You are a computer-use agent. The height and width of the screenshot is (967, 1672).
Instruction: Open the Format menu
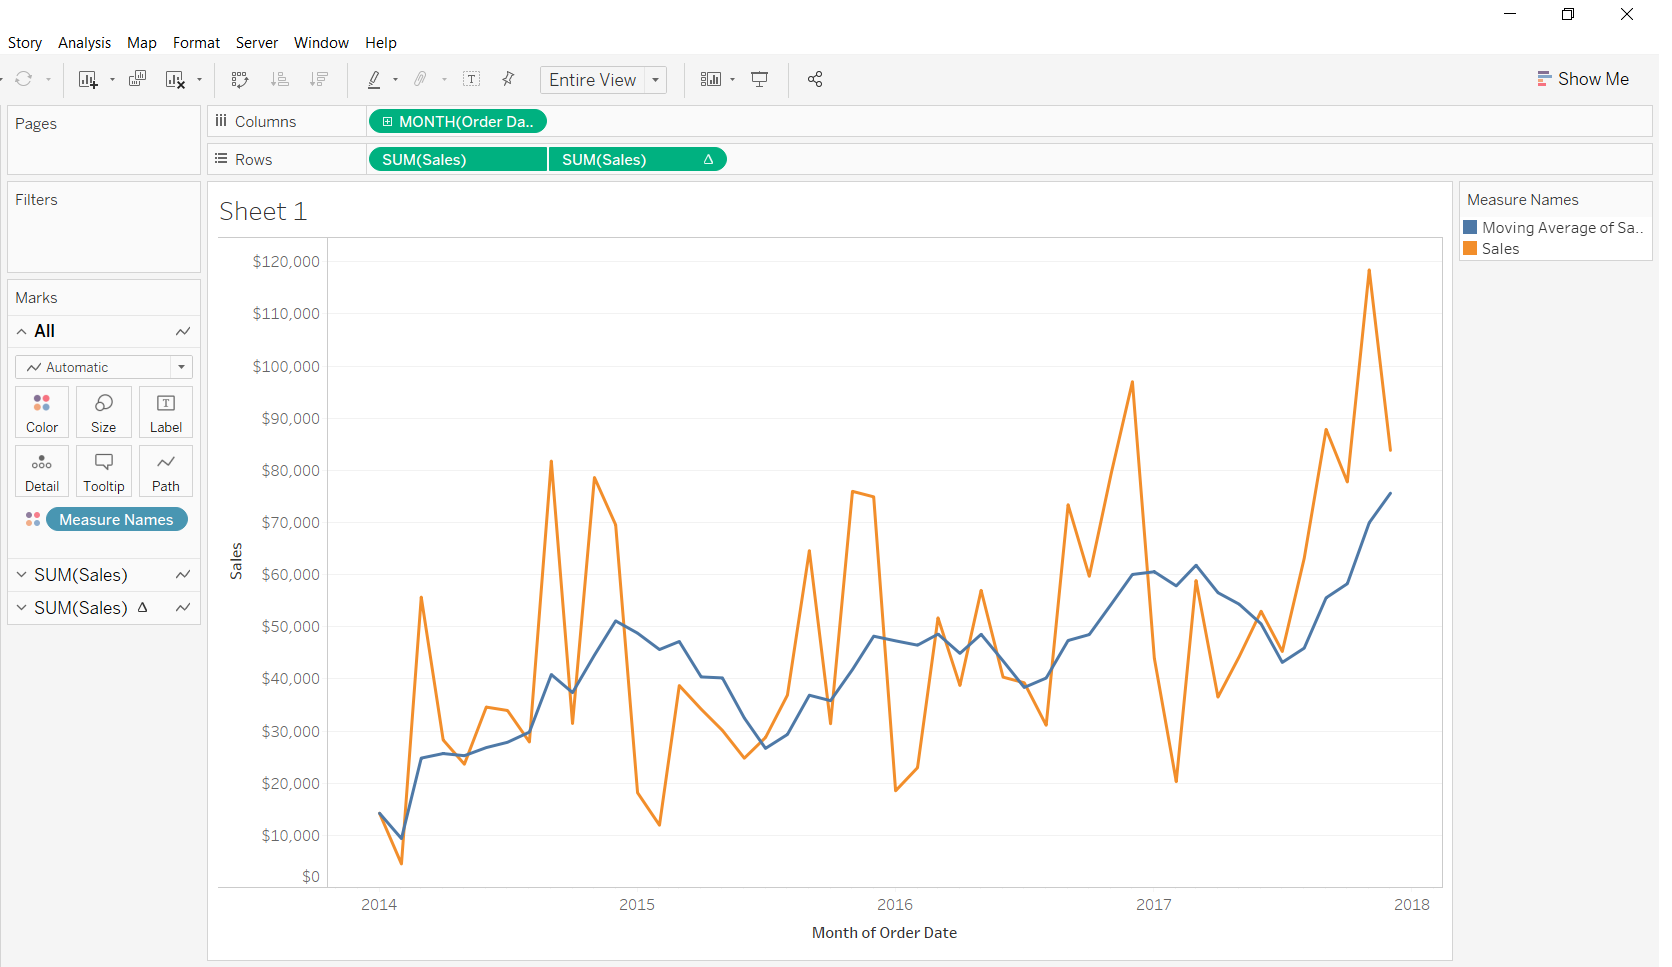click(196, 43)
